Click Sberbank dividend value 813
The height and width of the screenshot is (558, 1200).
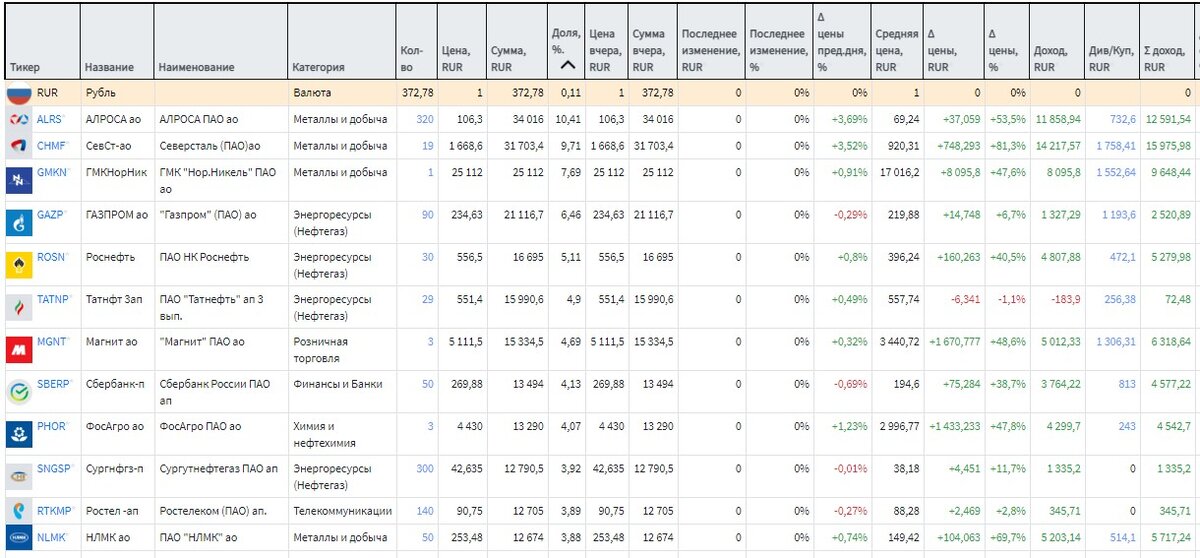click(1127, 384)
